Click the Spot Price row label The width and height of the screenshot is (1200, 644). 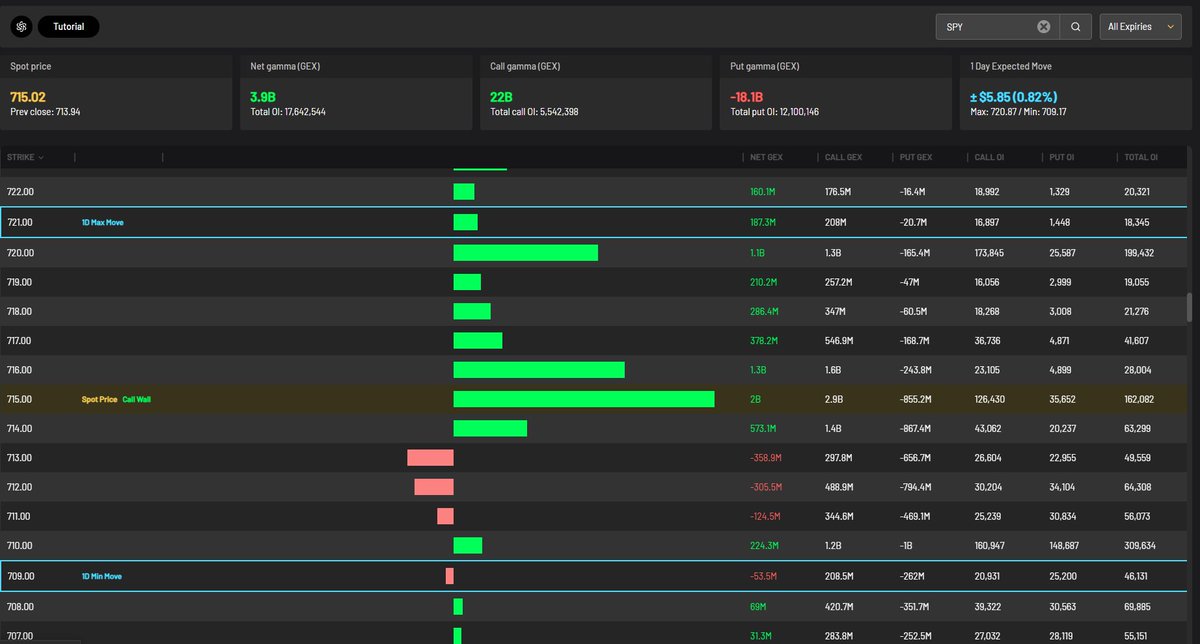[x=99, y=399]
